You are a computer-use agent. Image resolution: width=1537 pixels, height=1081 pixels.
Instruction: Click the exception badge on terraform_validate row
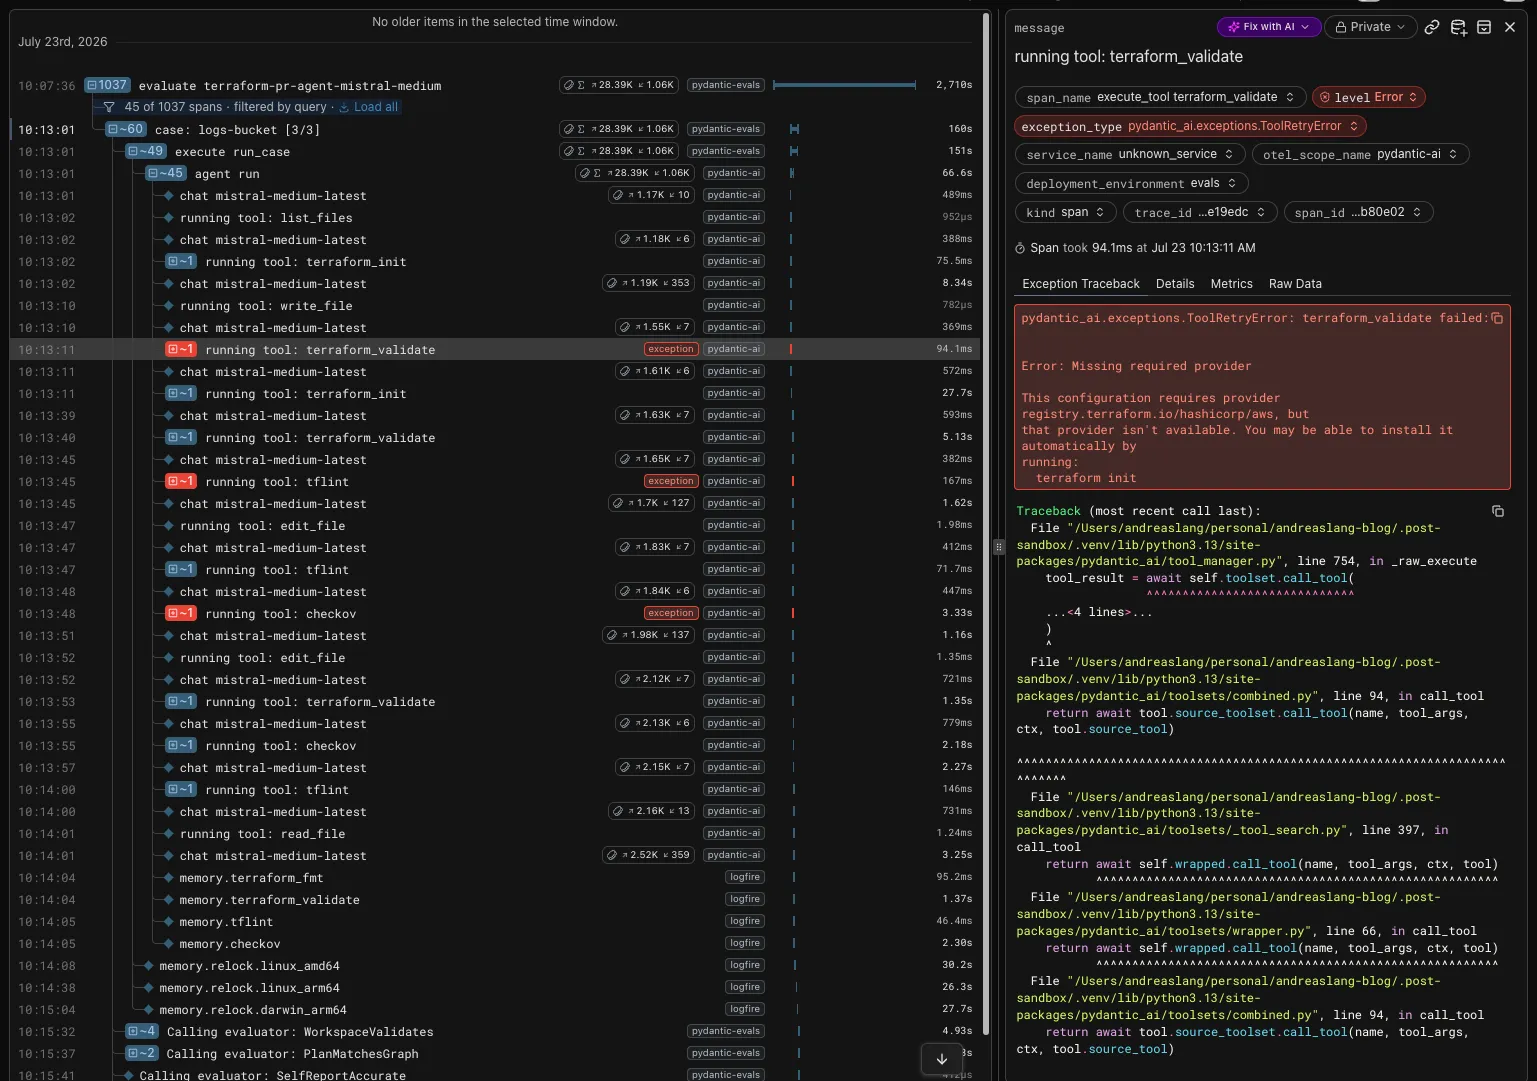pyautogui.click(x=670, y=349)
